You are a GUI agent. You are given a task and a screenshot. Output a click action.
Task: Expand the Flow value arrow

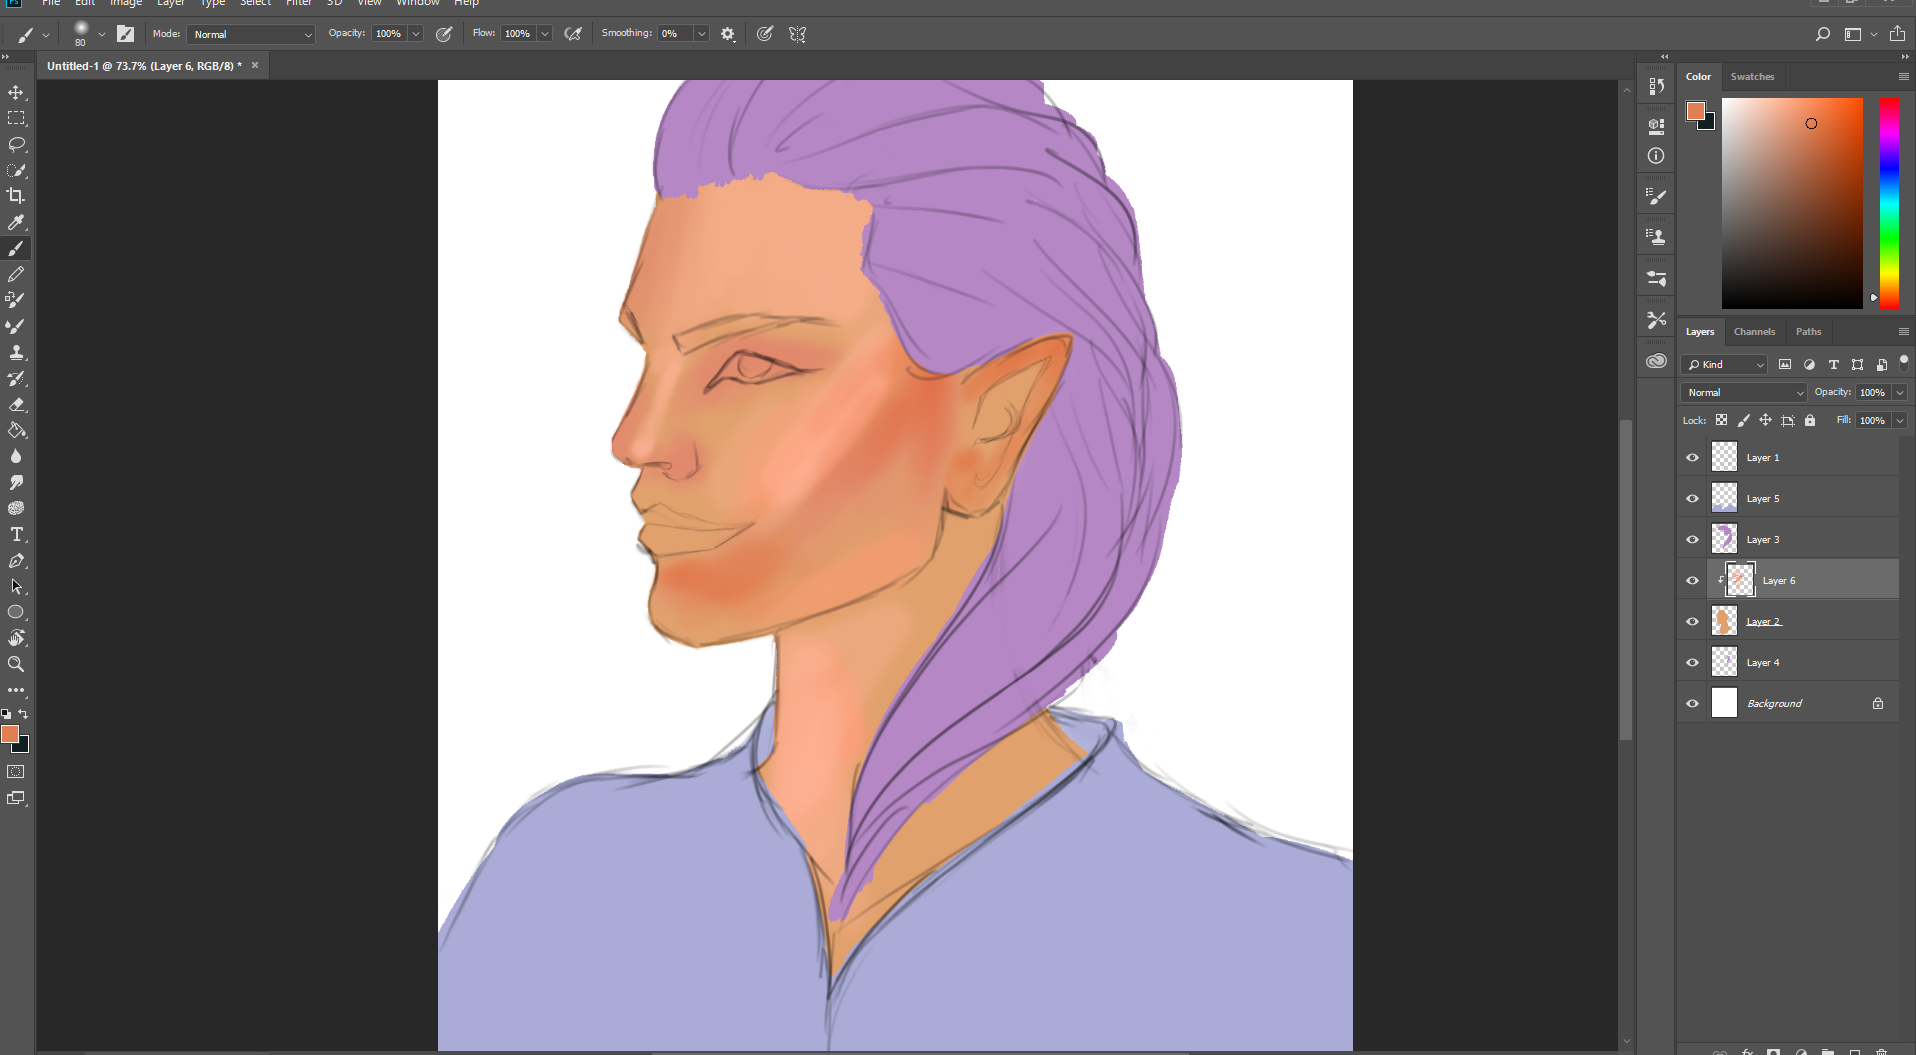(545, 34)
